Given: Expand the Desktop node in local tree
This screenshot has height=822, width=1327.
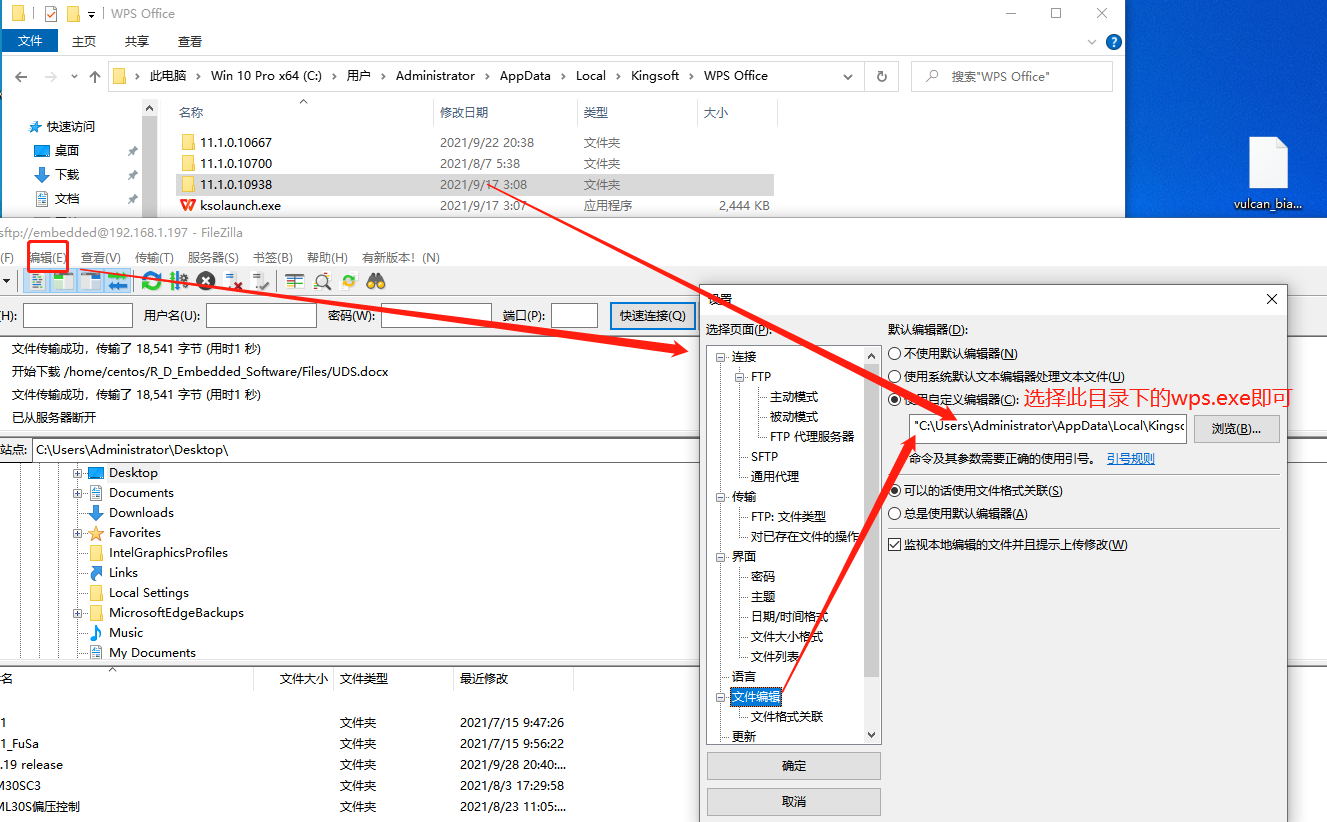Looking at the screenshot, I should (x=78, y=473).
